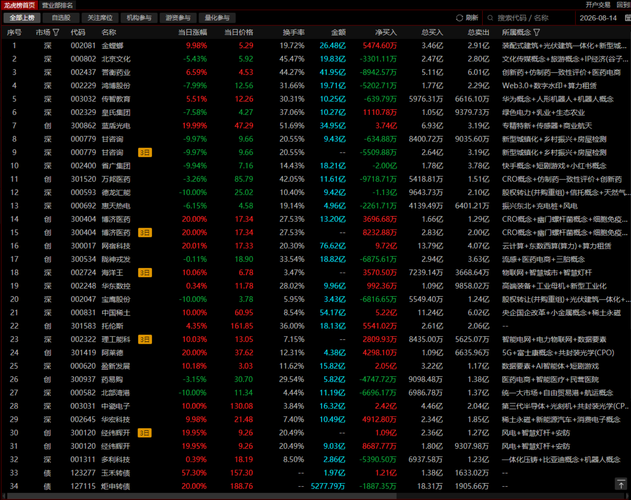Select bond code 123277 row

(316, 473)
